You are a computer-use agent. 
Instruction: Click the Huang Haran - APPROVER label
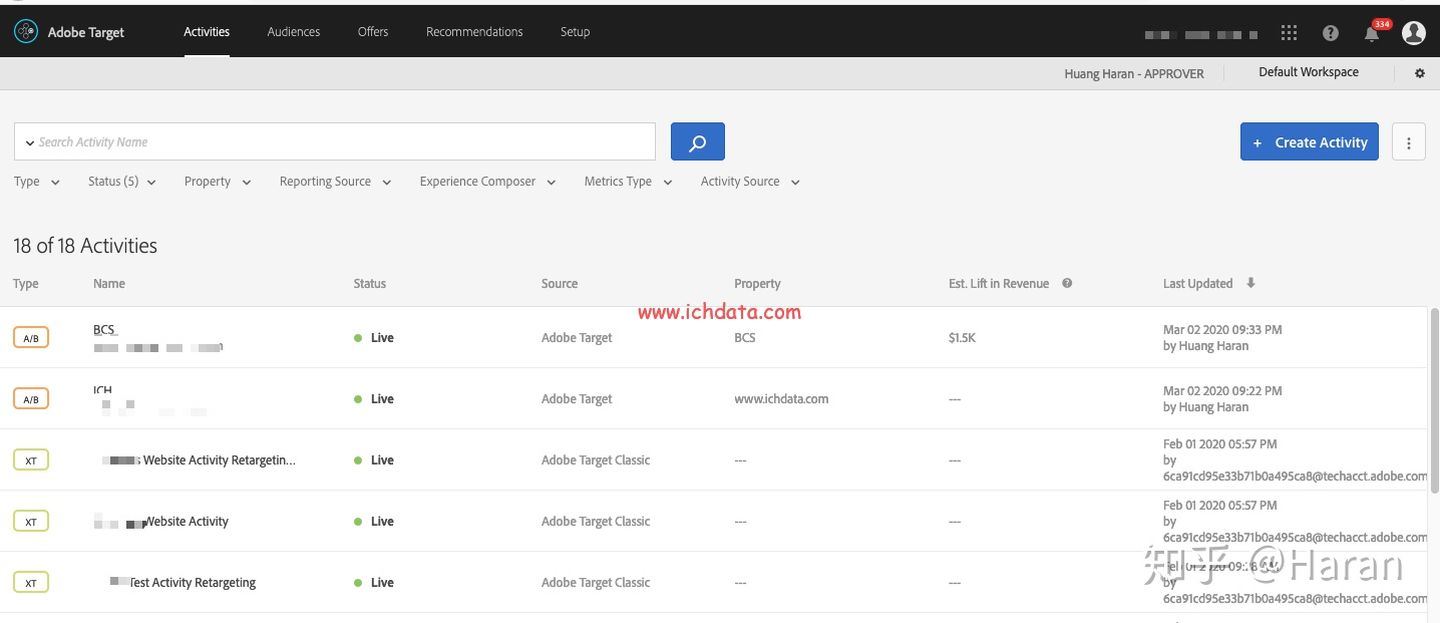[1134, 74]
